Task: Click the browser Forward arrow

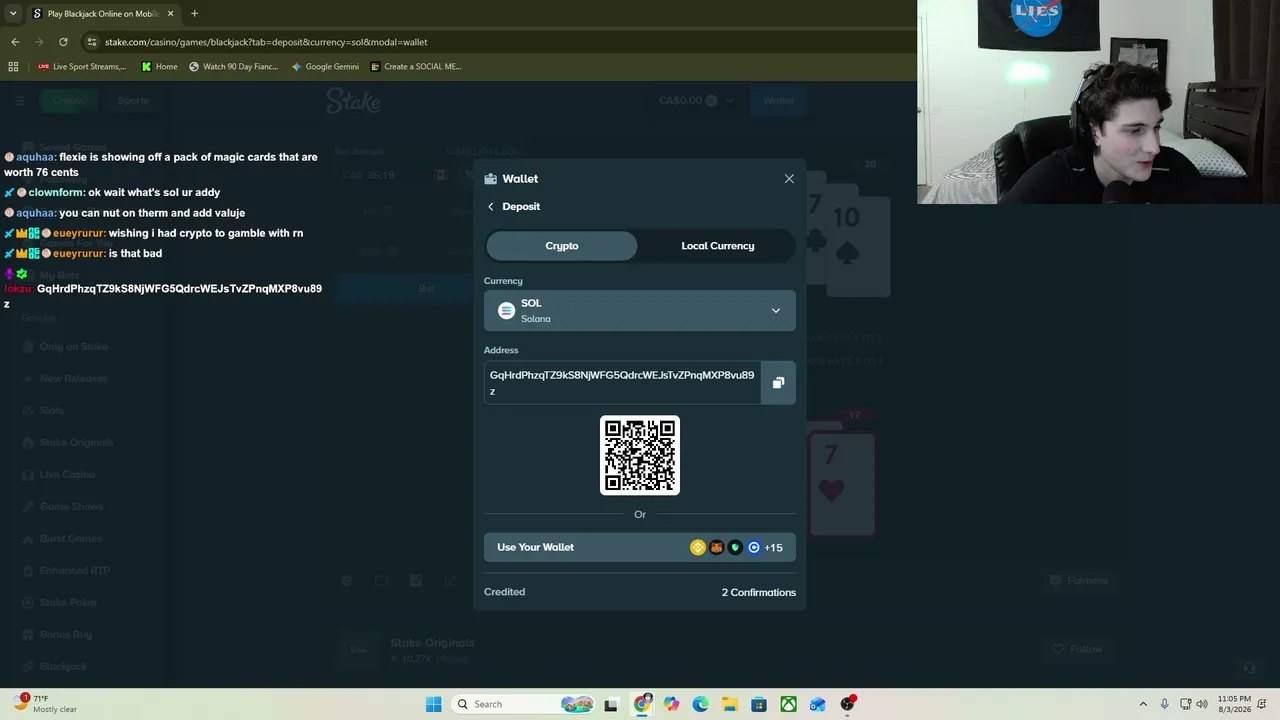Action: click(x=39, y=42)
